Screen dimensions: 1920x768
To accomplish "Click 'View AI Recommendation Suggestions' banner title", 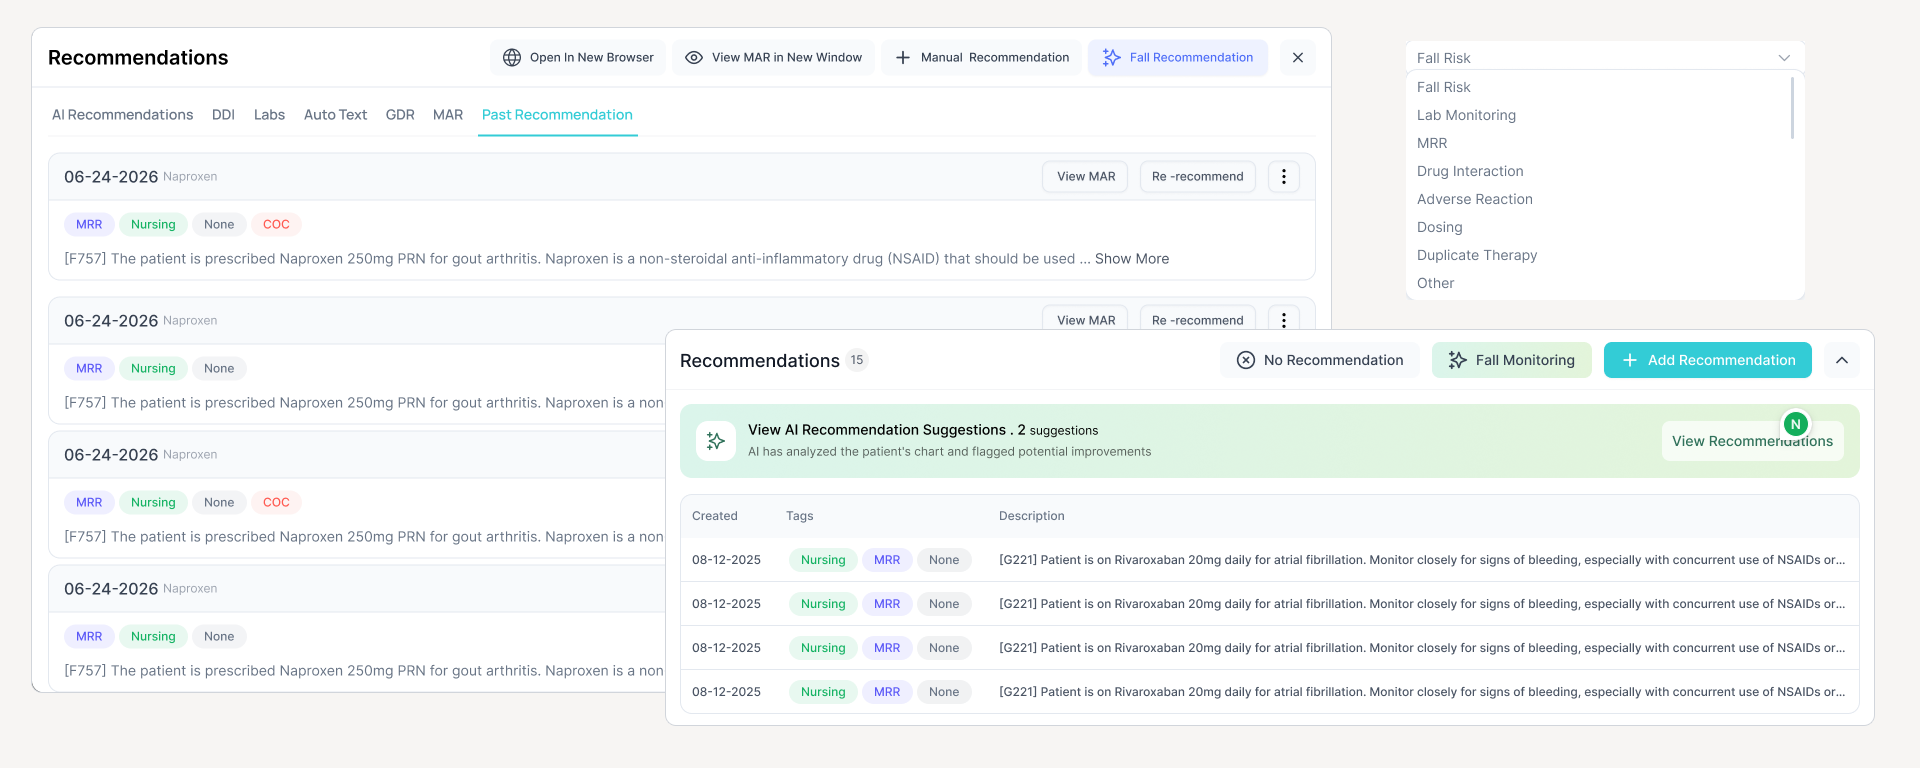I will pos(877,430).
